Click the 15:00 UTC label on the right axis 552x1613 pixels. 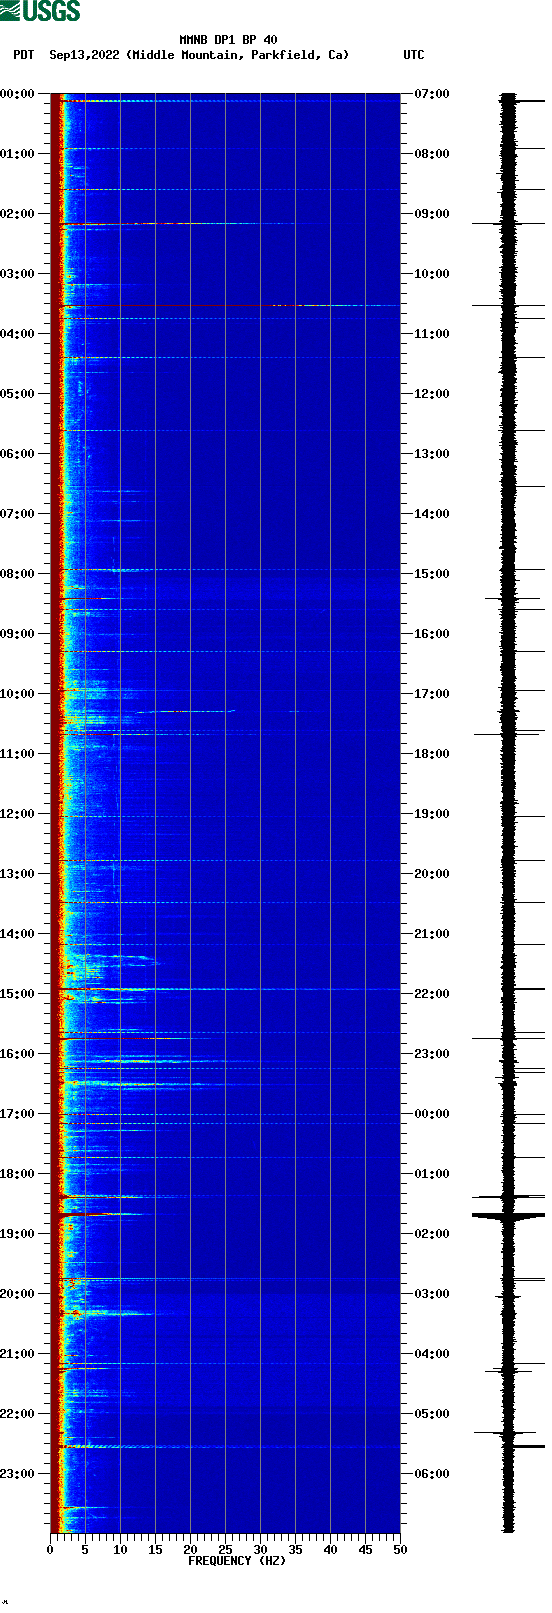pos(432,574)
